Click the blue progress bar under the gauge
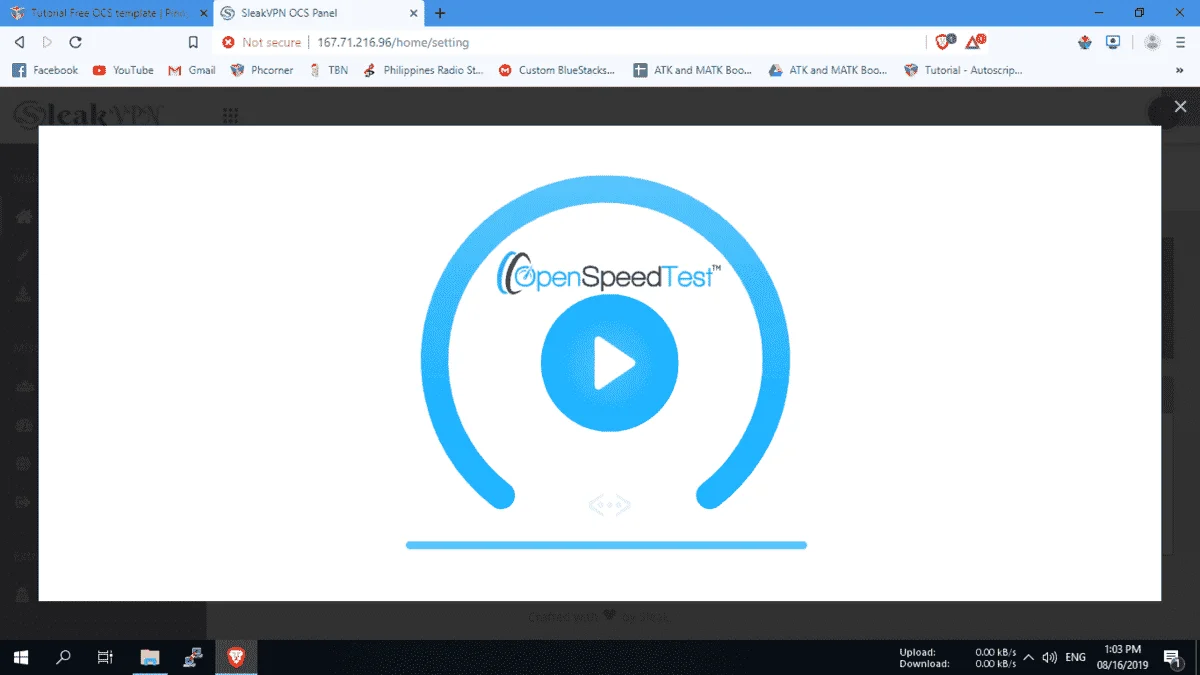The height and width of the screenshot is (675, 1200). pos(606,545)
